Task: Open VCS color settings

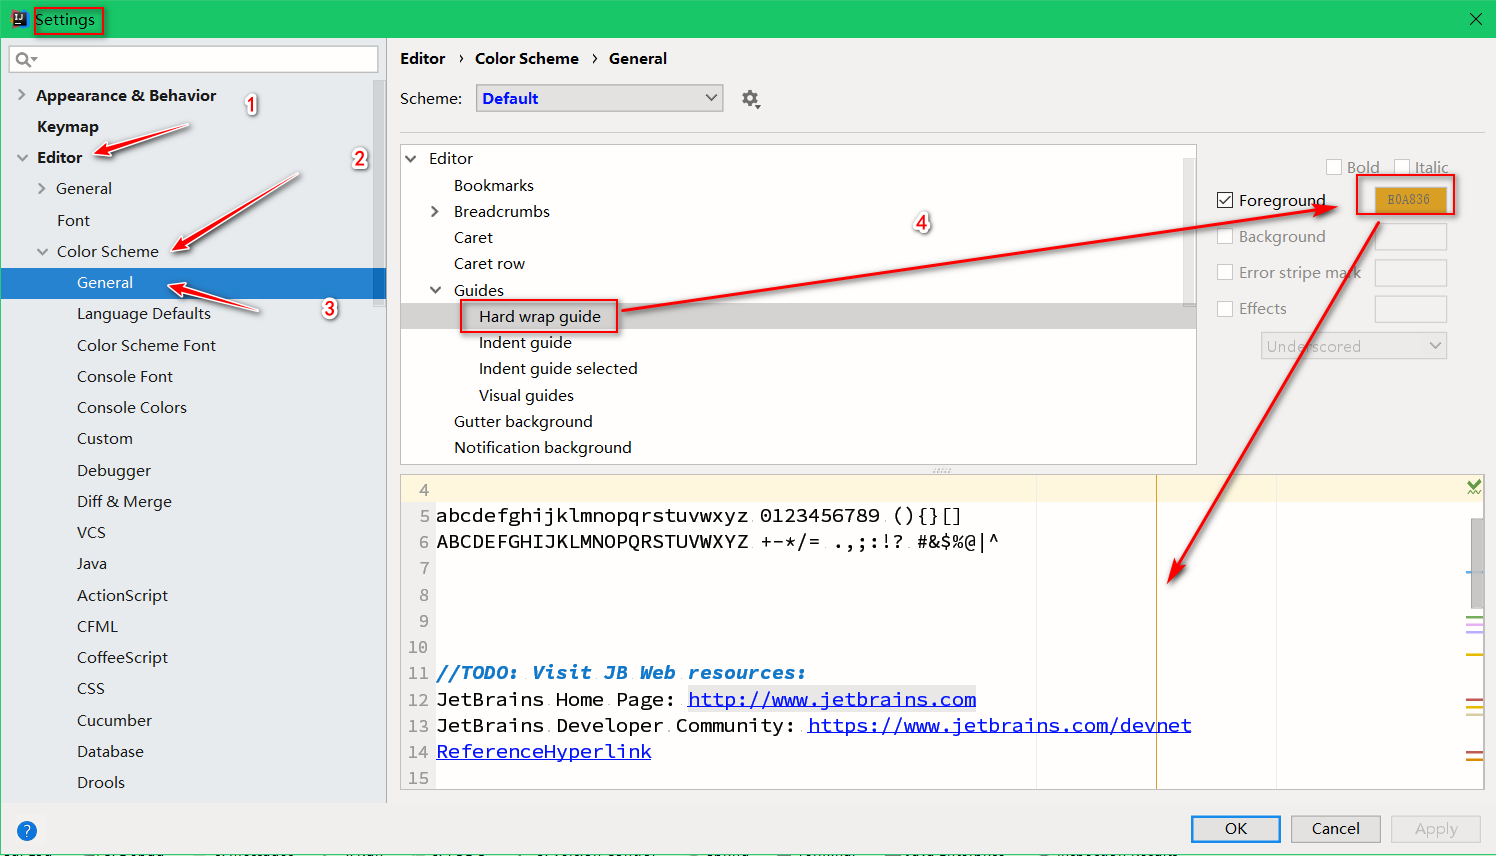Action: pos(91,532)
